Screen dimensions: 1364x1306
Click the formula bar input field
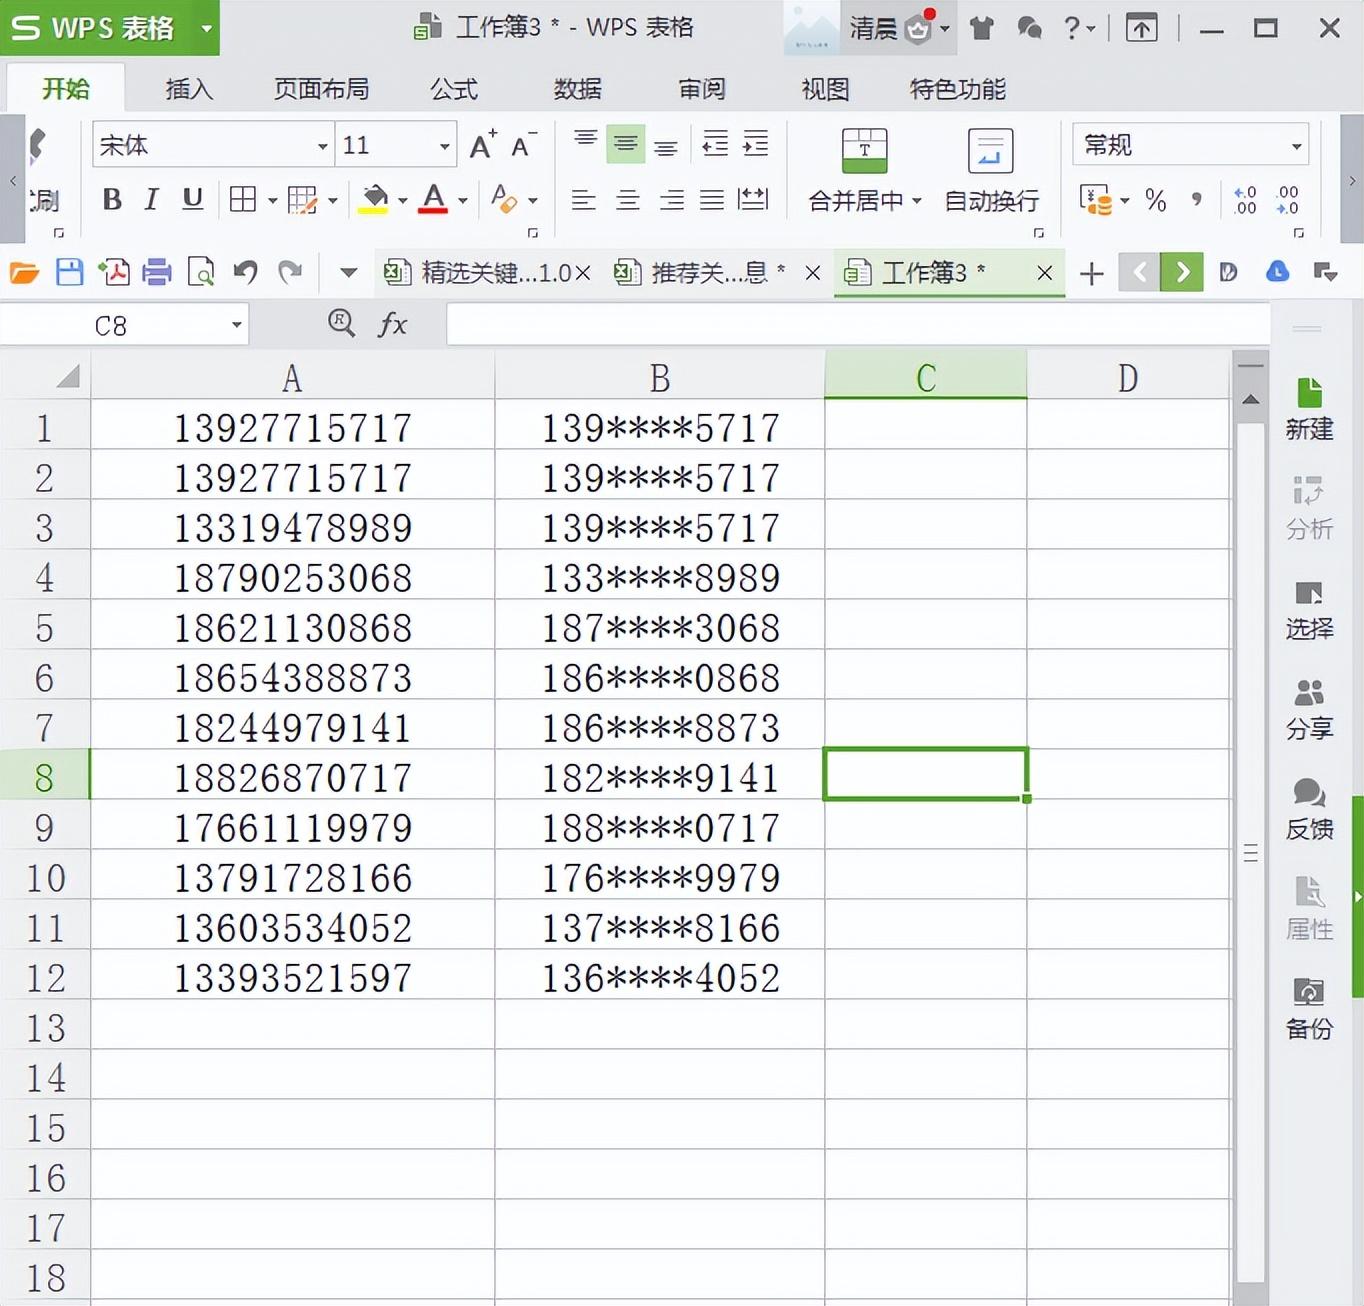pyautogui.click(x=858, y=325)
